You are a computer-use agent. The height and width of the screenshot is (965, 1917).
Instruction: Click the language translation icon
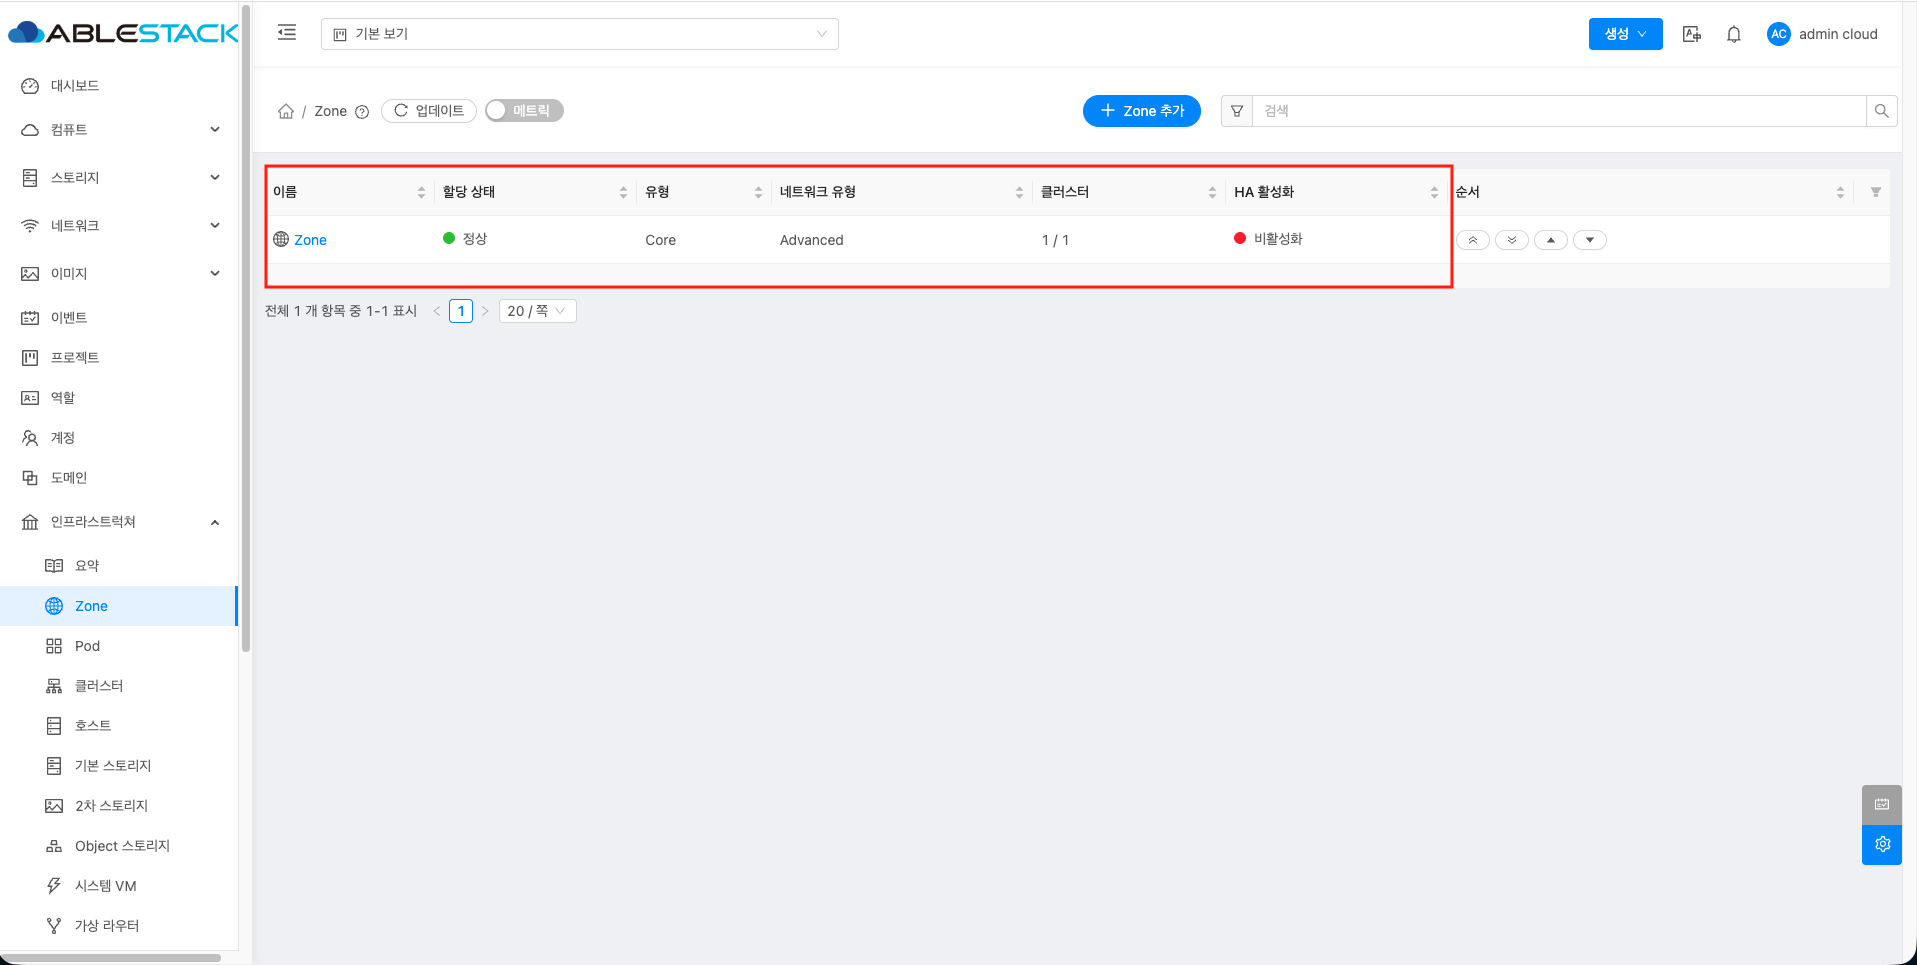[1692, 34]
